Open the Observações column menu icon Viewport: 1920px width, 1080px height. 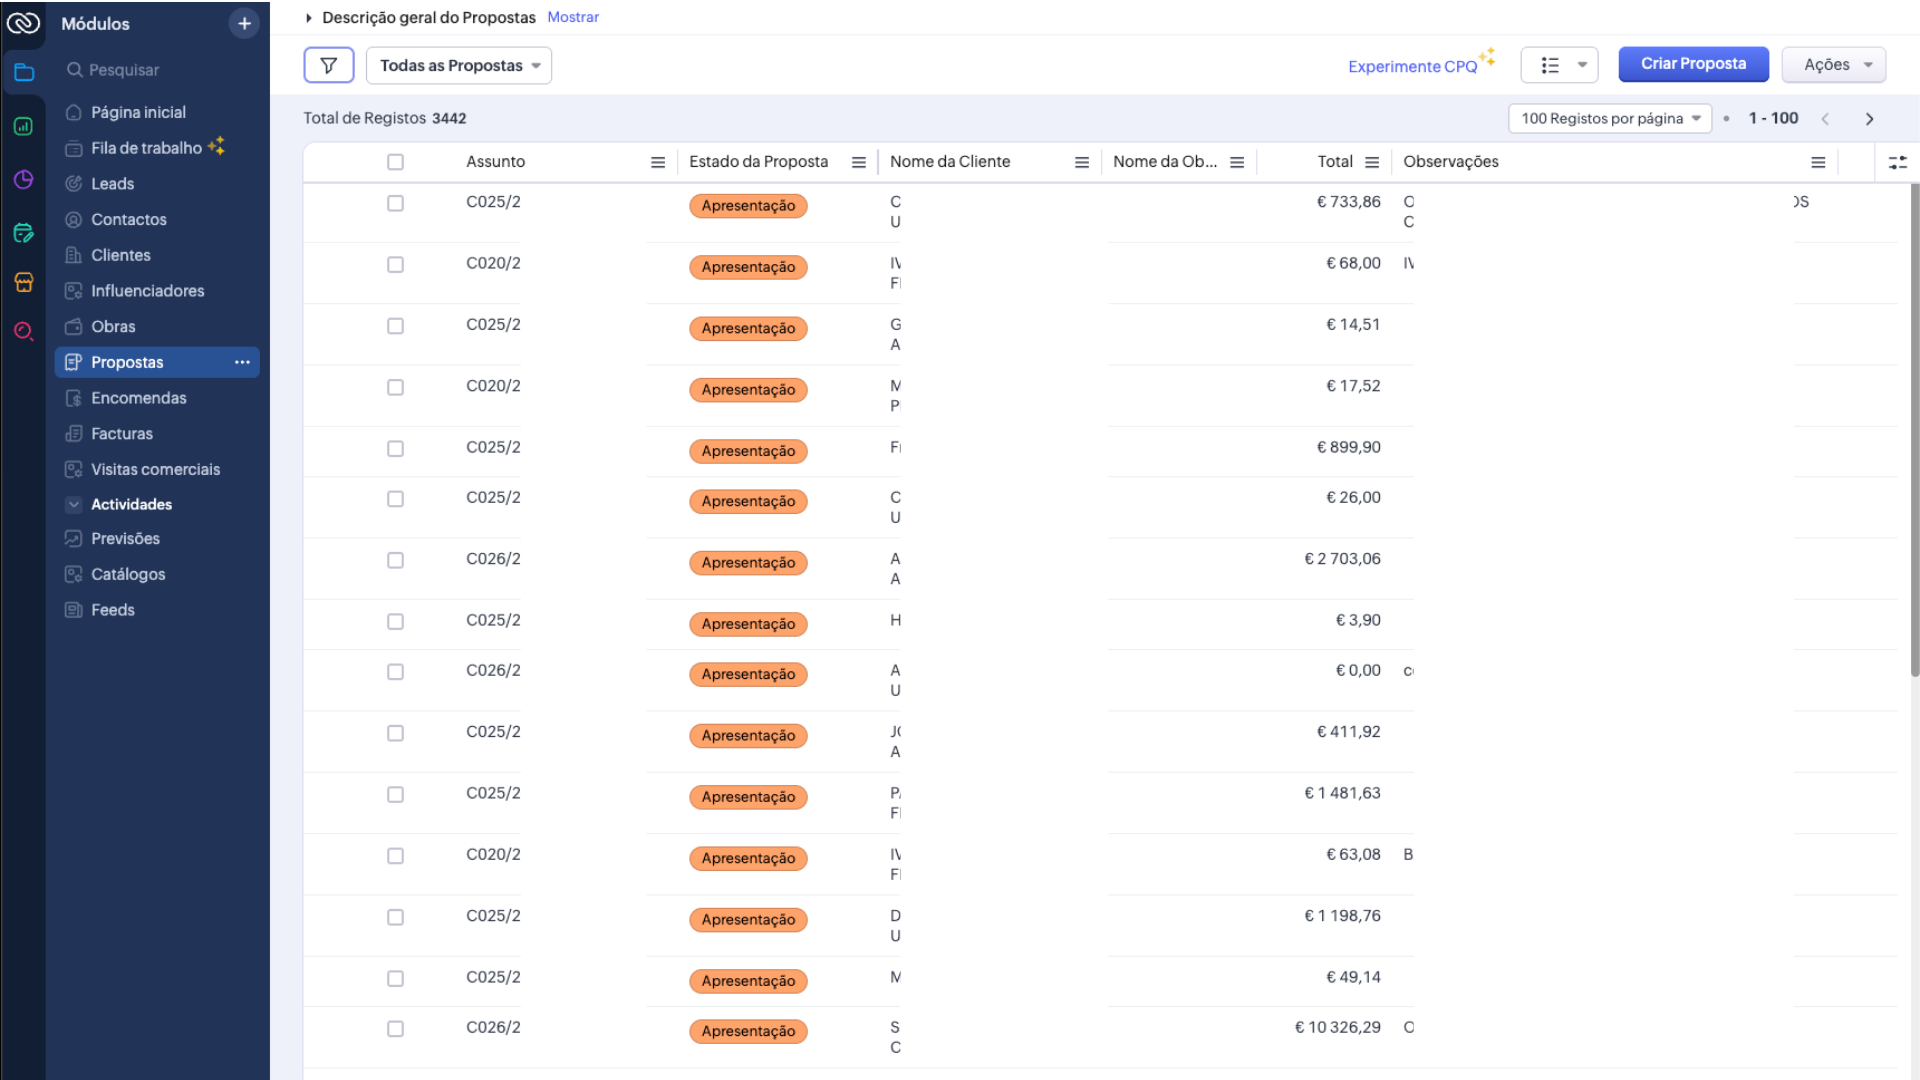[1818, 162]
